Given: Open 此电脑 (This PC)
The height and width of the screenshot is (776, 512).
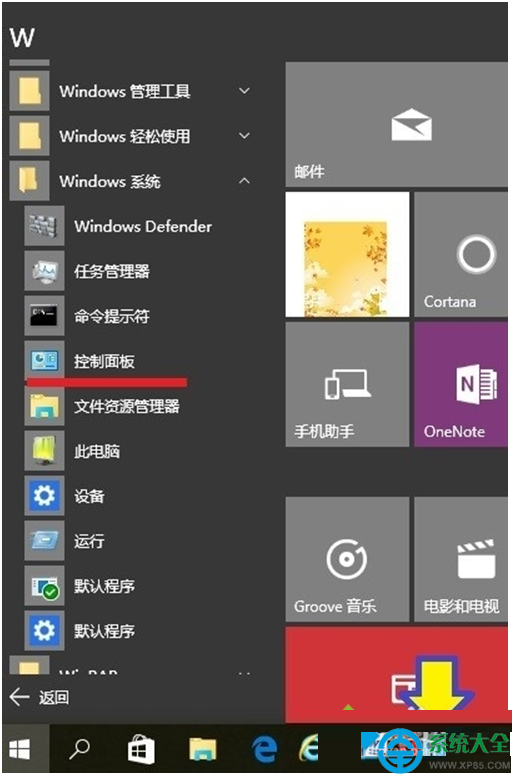Looking at the screenshot, I should click(134, 451).
